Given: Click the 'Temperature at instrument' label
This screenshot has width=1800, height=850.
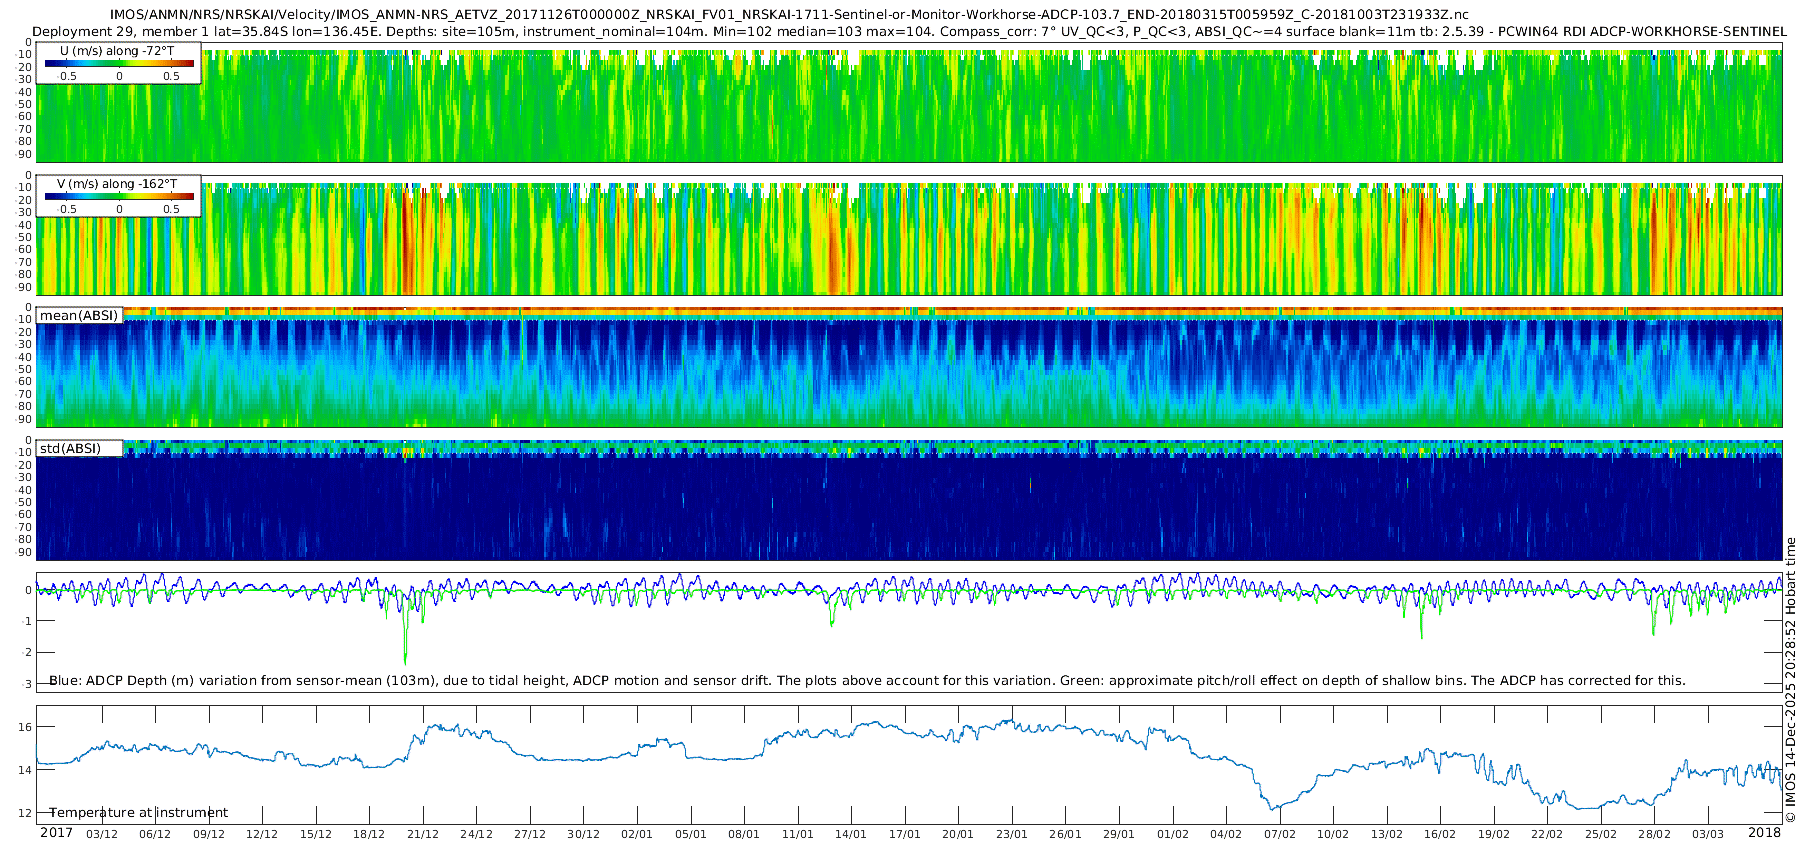Looking at the screenshot, I should tap(138, 813).
